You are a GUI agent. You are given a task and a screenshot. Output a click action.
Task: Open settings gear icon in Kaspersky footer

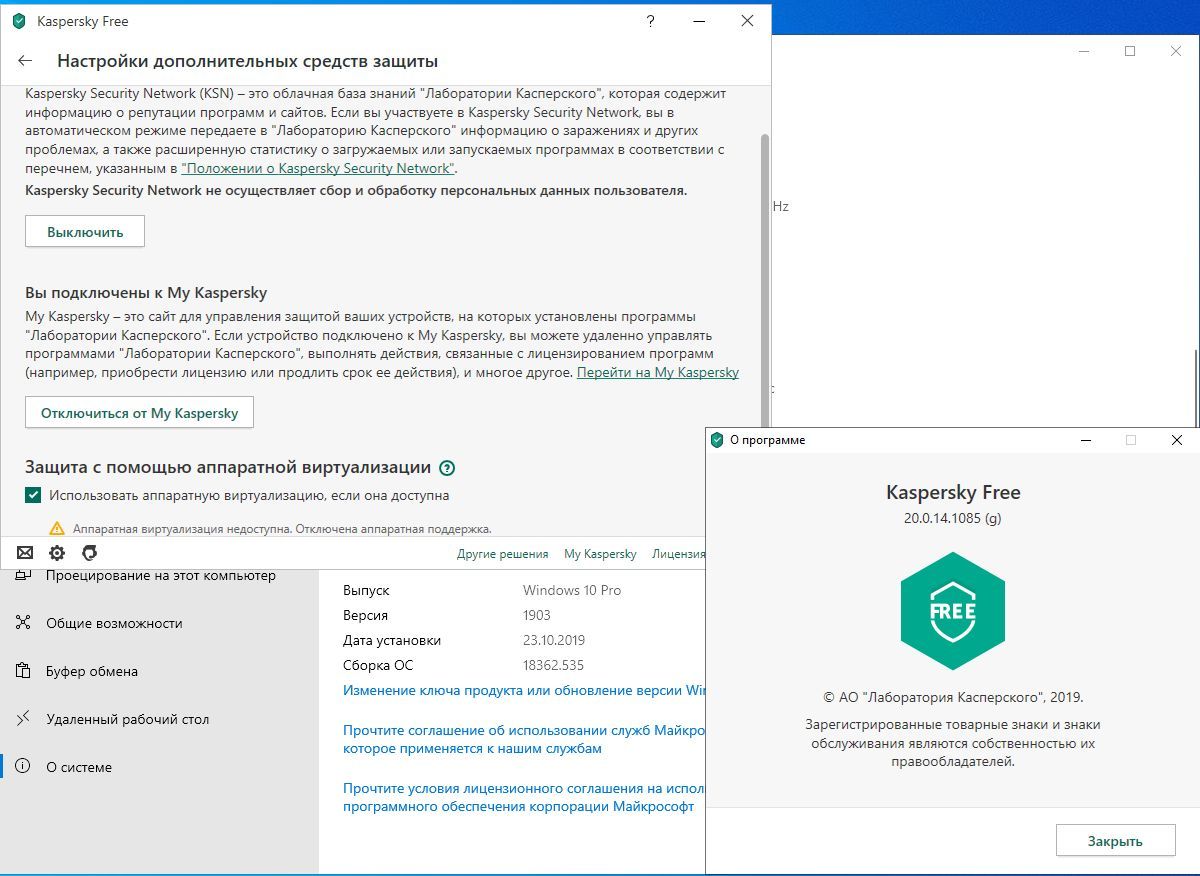coord(57,553)
